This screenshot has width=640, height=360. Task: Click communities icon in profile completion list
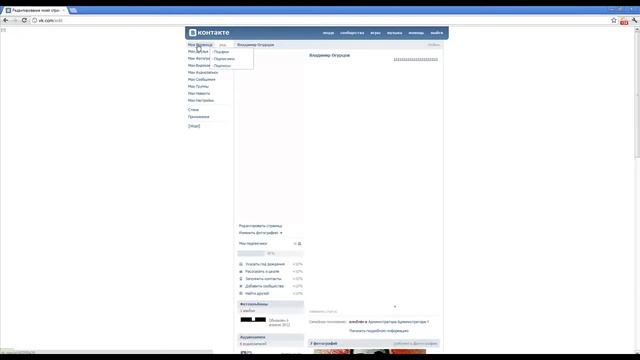click(241, 286)
